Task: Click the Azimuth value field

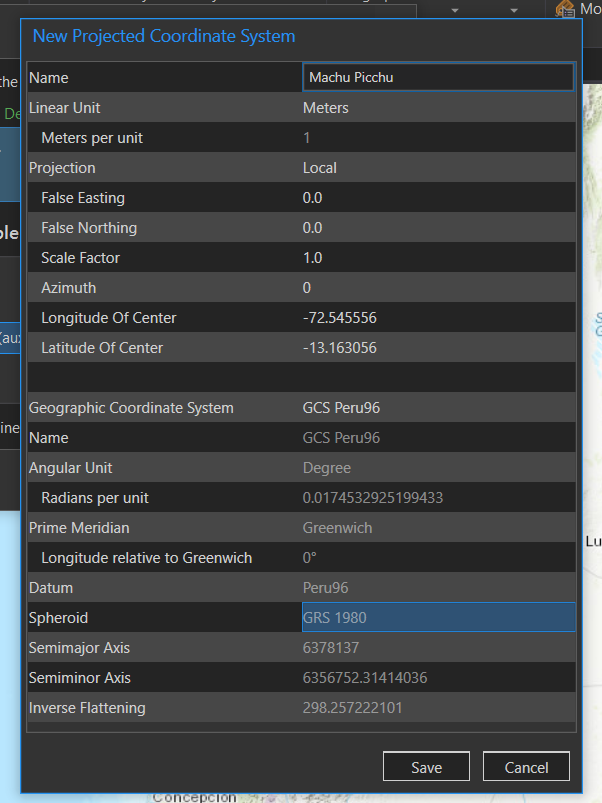Action: click(438, 287)
